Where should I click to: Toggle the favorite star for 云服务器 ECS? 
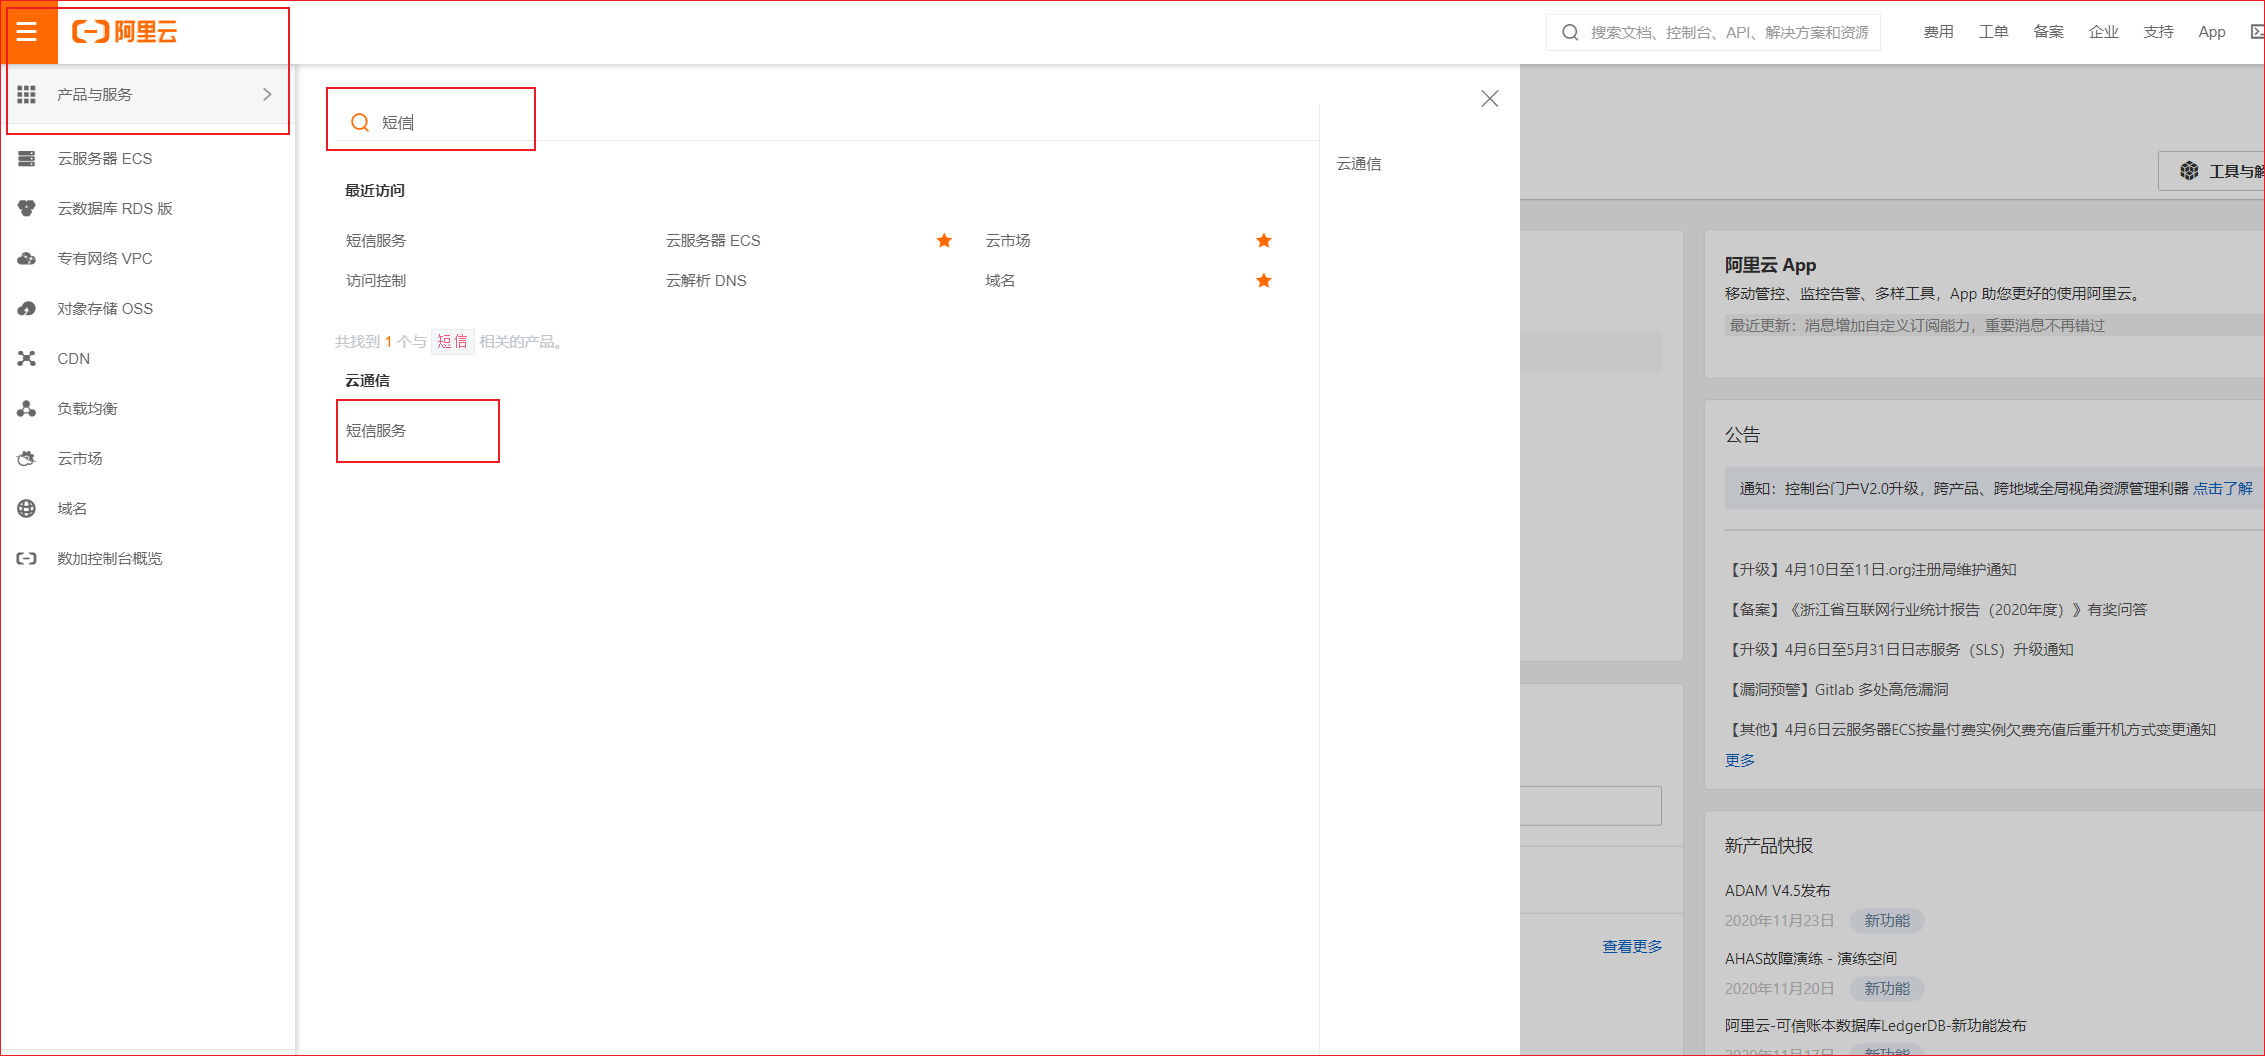[x=944, y=240]
